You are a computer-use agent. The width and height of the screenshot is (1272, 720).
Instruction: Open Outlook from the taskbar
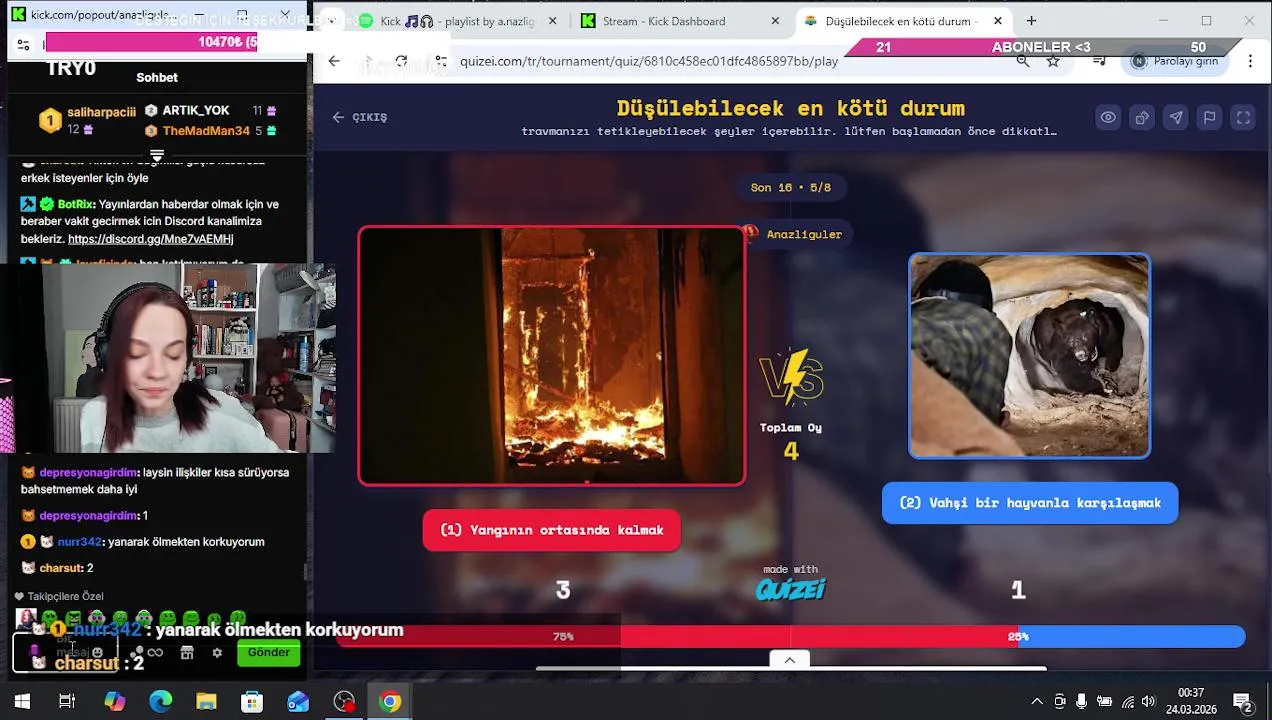click(x=298, y=702)
